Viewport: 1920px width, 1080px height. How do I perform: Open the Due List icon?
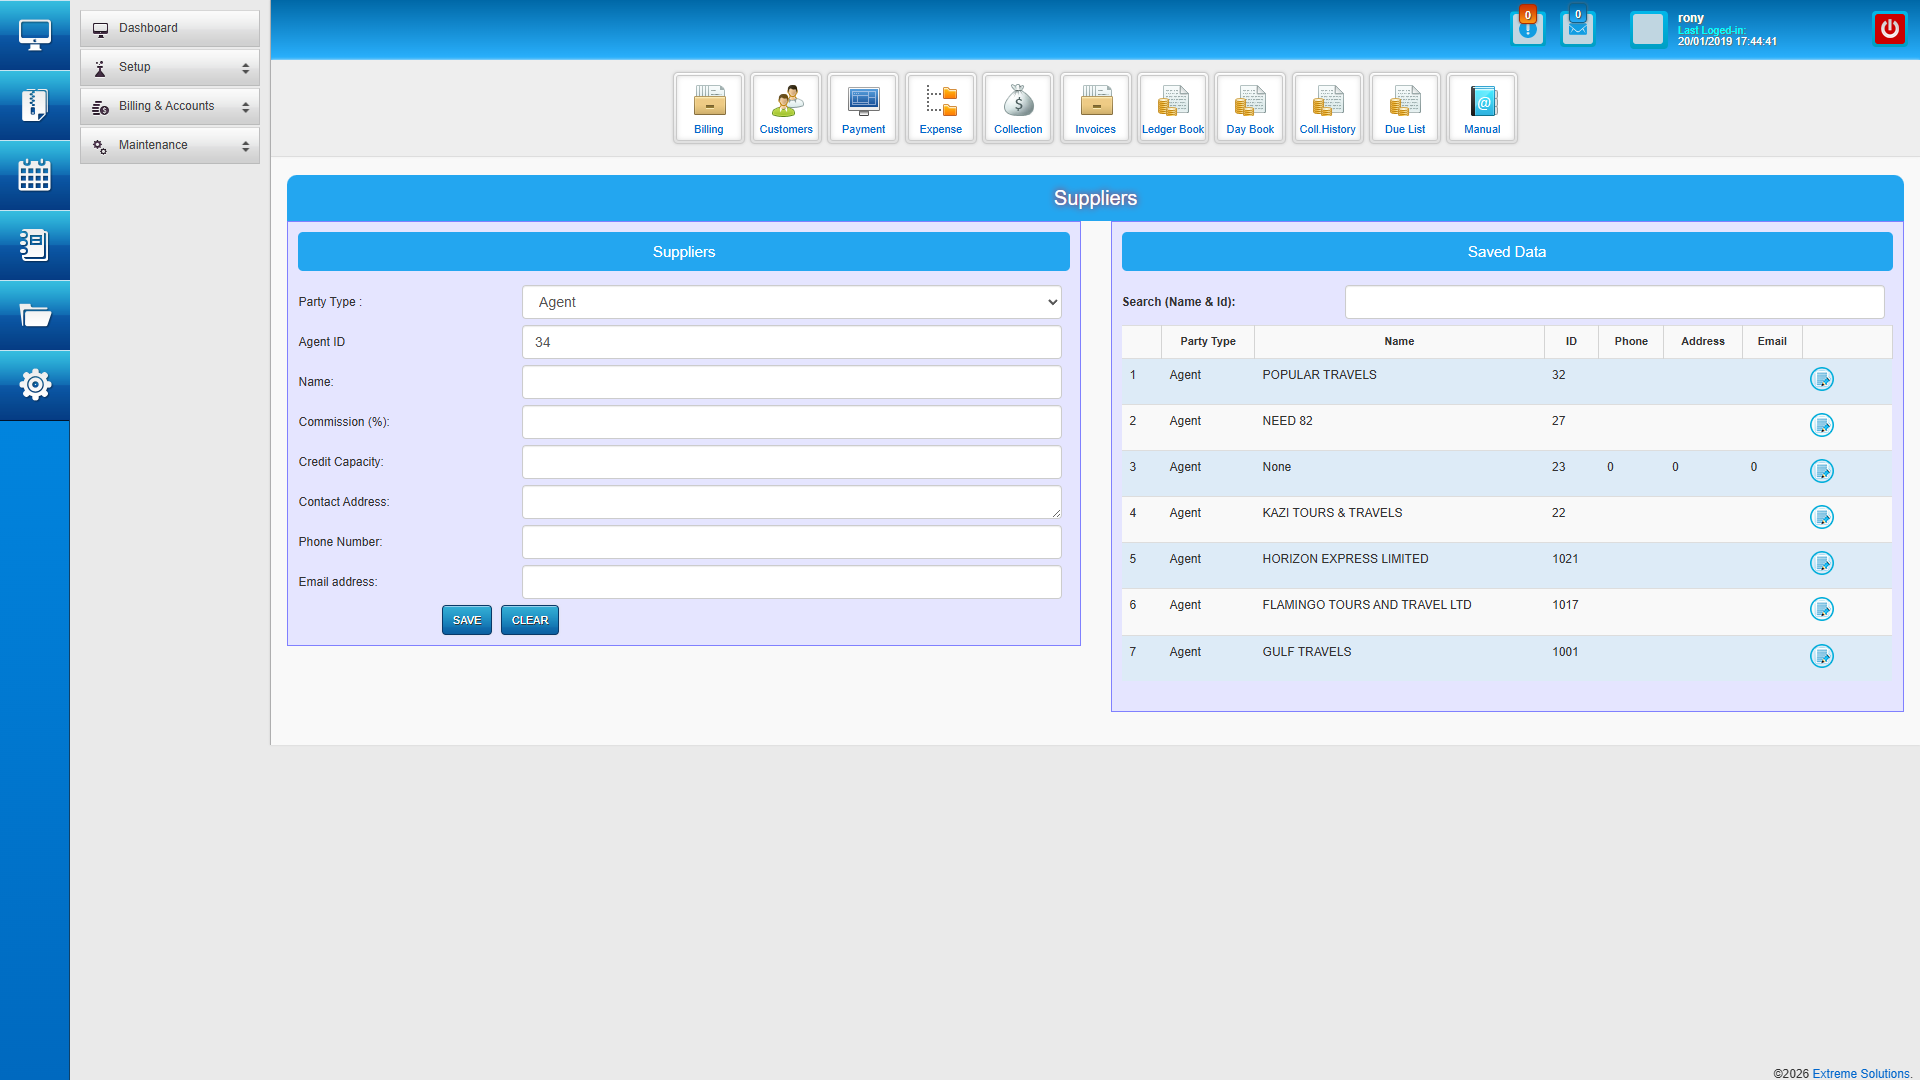[x=1405, y=108]
